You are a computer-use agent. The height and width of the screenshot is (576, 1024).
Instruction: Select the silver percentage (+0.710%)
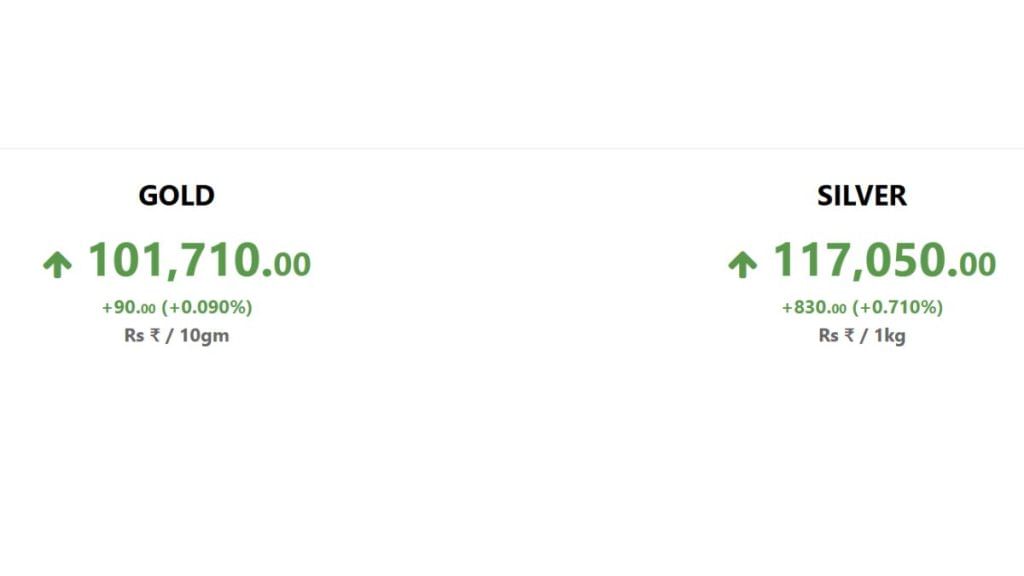click(x=897, y=308)
